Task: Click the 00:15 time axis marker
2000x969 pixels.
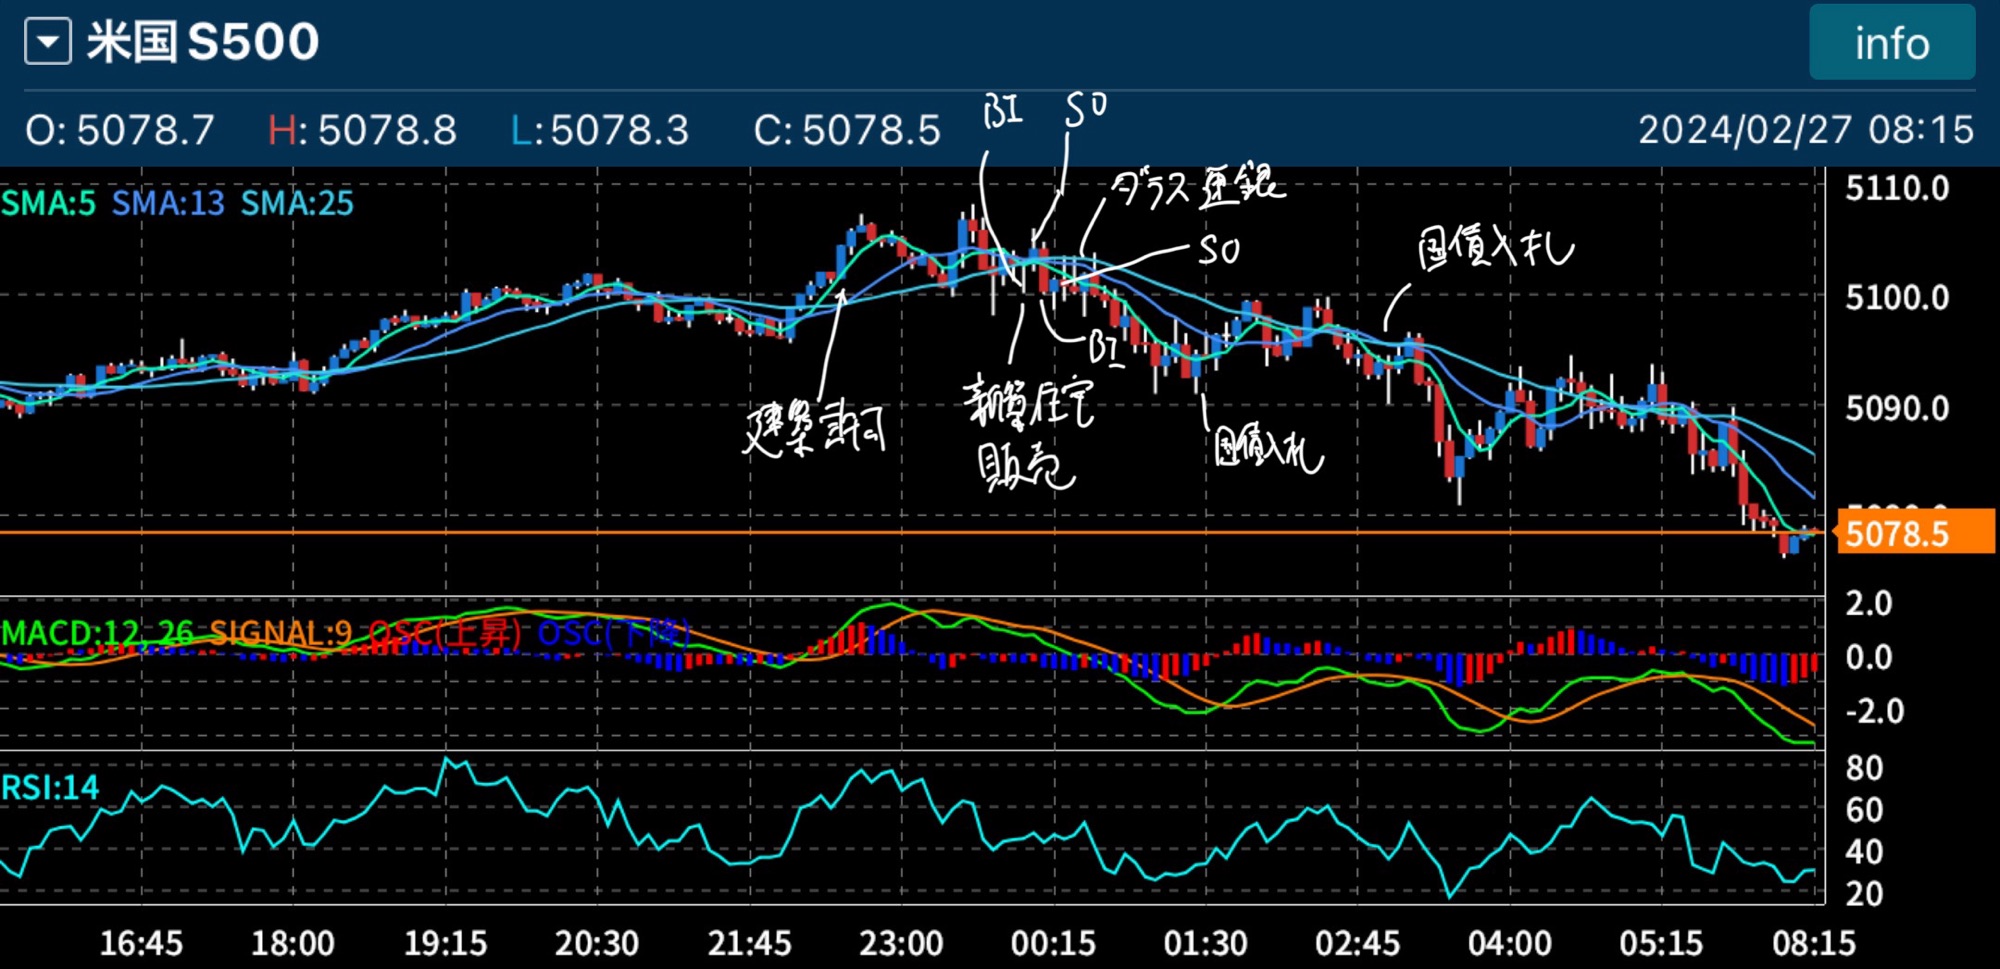Action: [1053, 942]
